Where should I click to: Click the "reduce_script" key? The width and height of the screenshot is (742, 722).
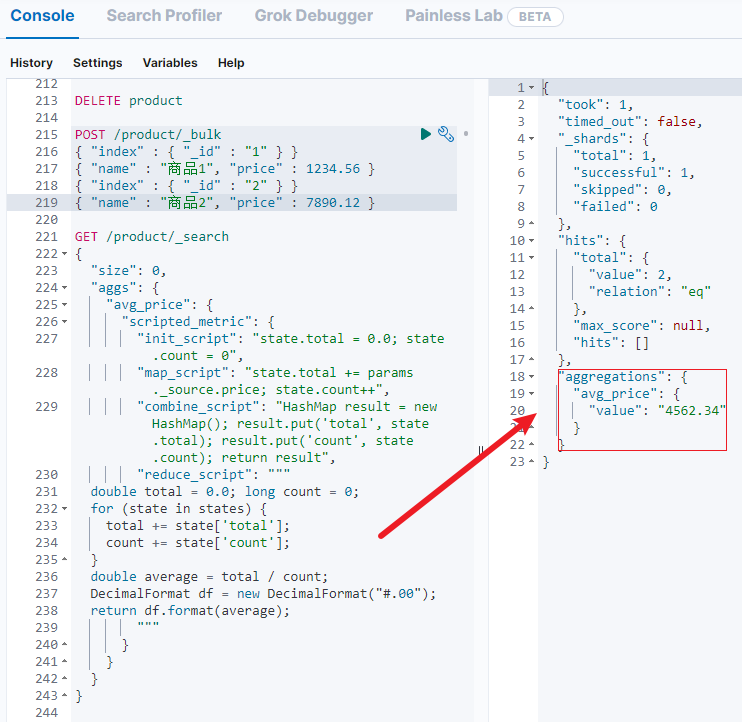(194, 475)
